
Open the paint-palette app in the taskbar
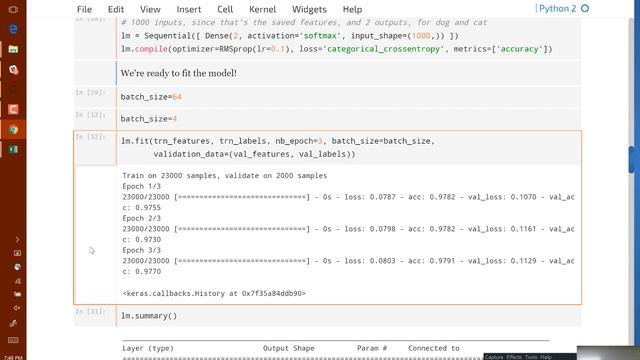point(13,69)
